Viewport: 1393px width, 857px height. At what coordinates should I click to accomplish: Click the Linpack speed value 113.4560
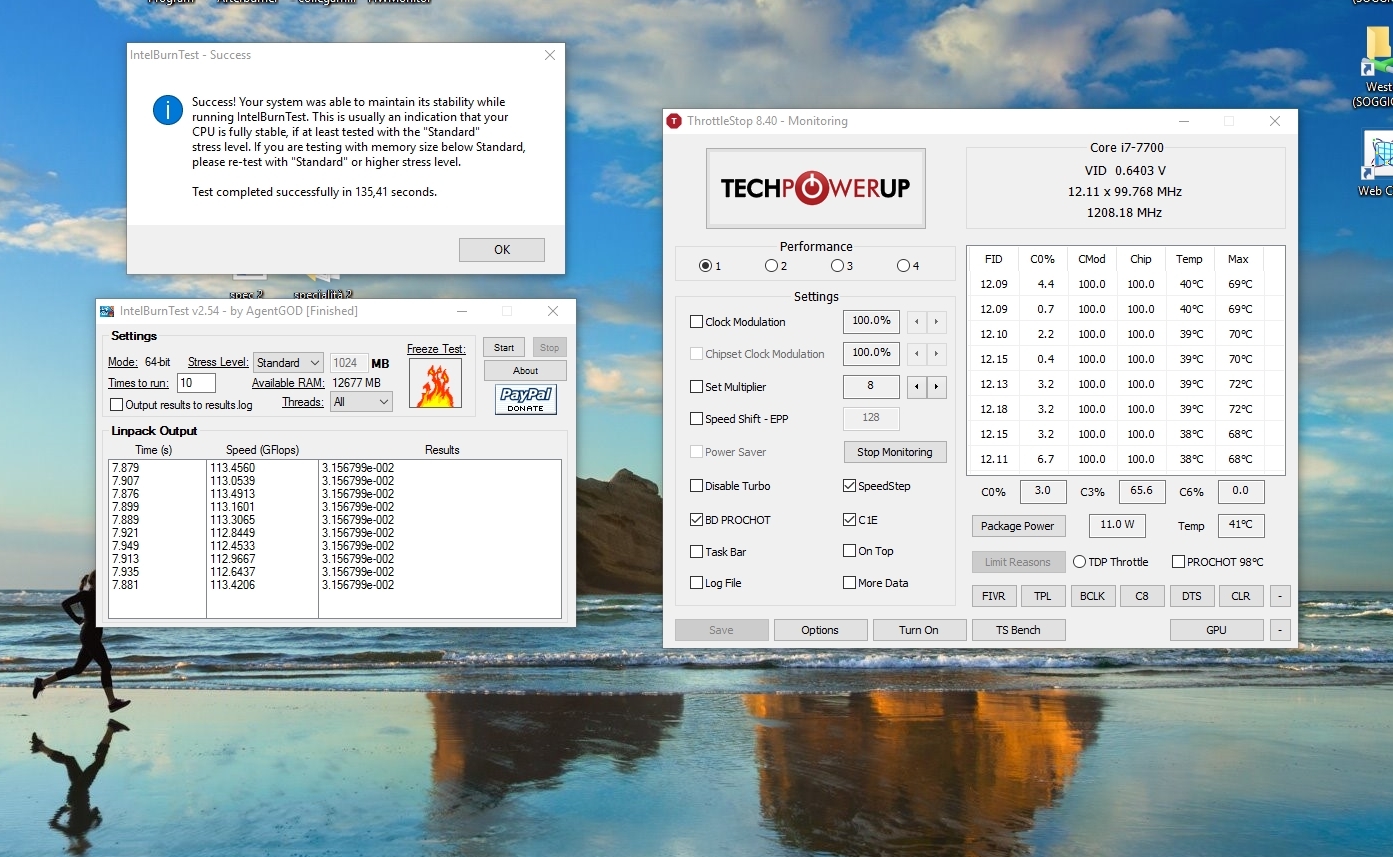(232, 468)
